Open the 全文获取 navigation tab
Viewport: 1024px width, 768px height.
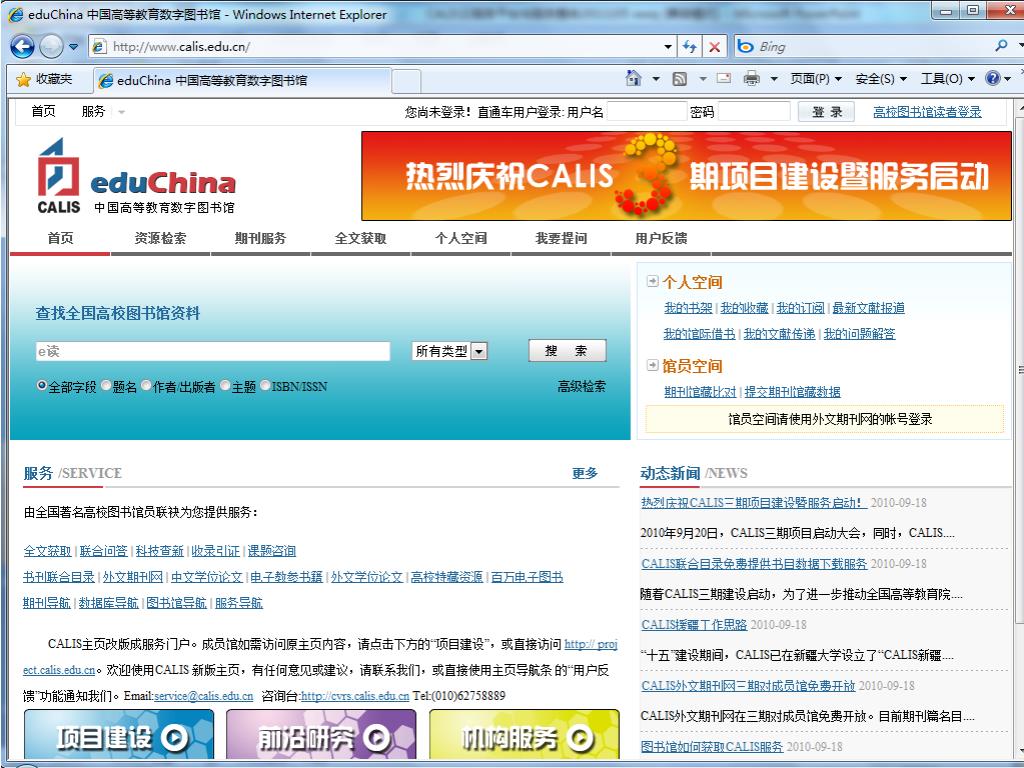click(x=360, y=238)
